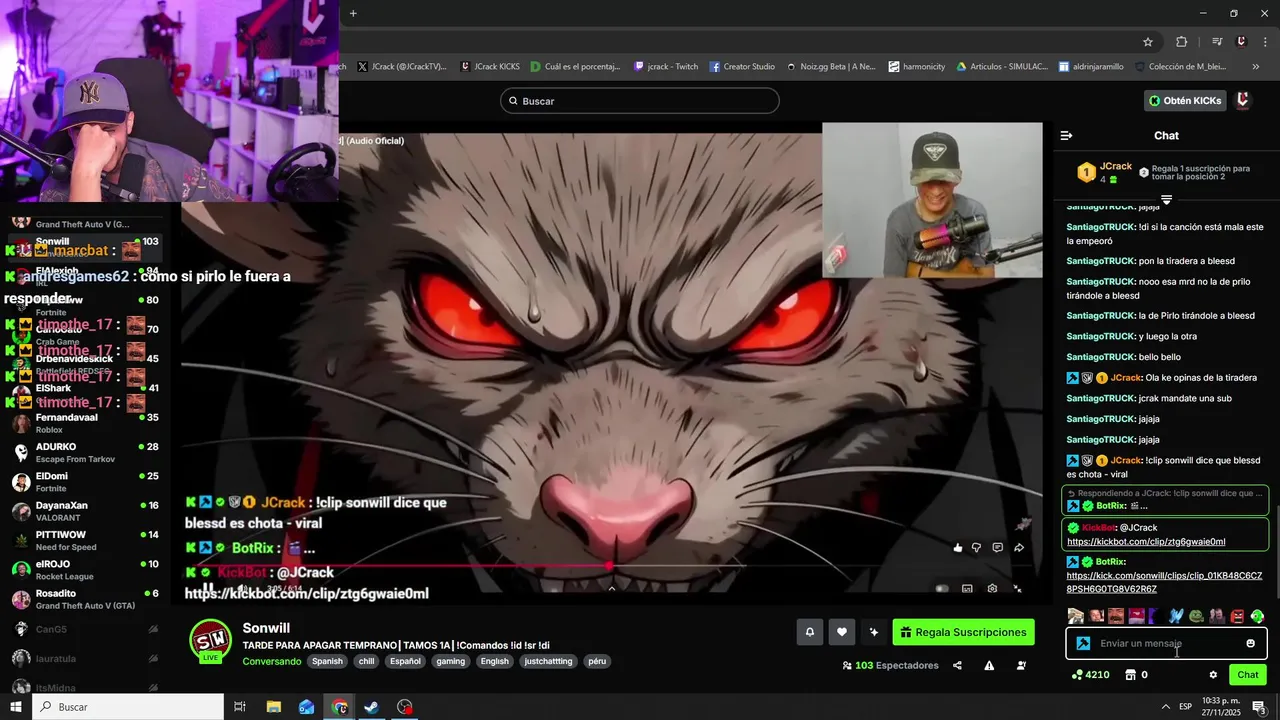Viewport: 1280px width, 720px height.
Task: Open the kick.com sonwill clips link
Action: click(x=1164, y=582)
